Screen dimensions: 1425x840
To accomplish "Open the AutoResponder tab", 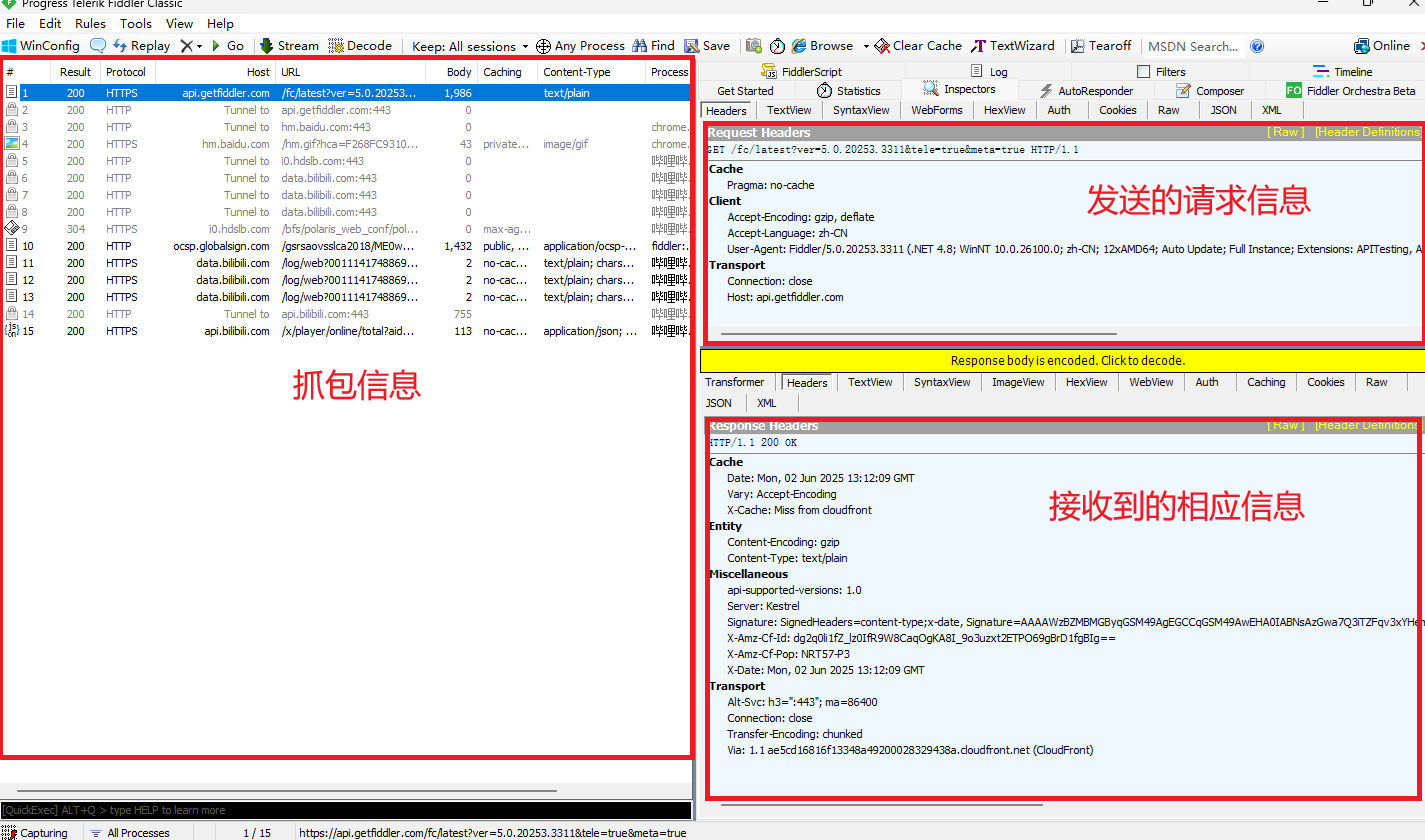I will tap(1086, 91).
